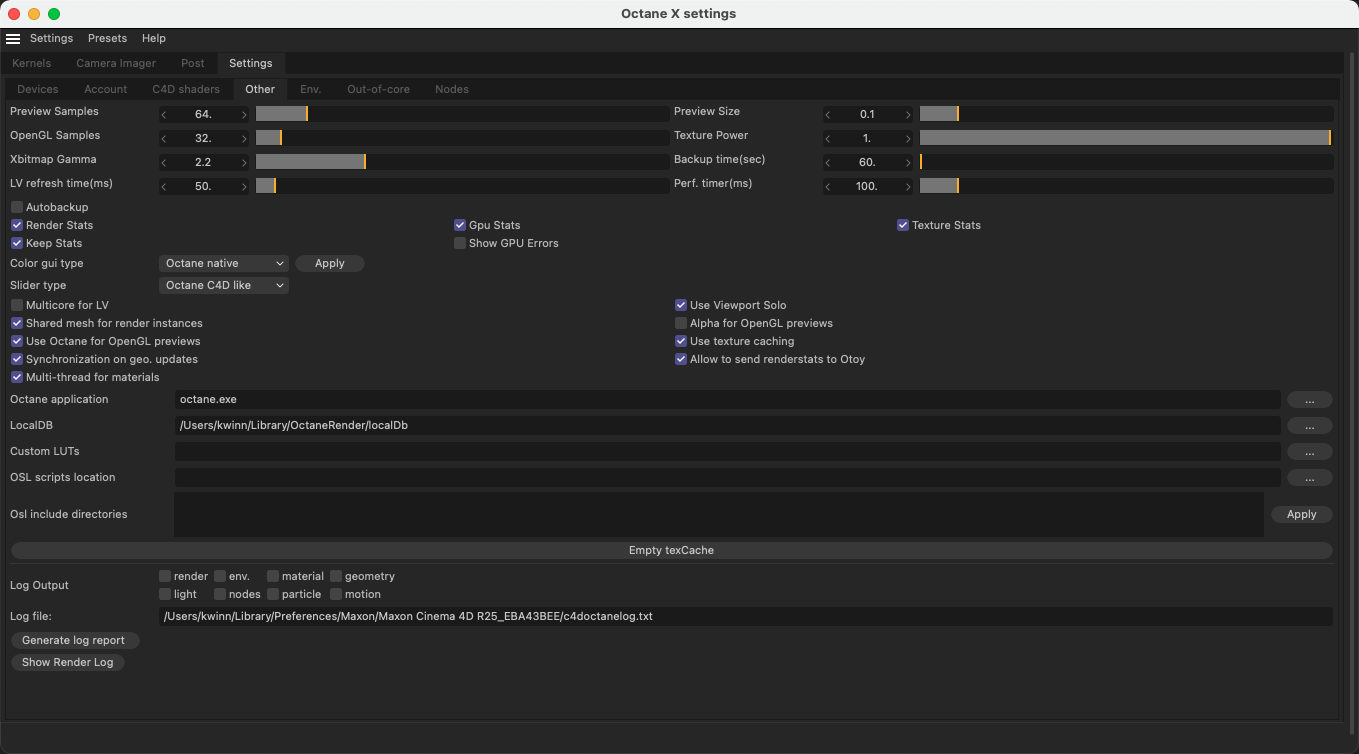1359x754 pixels.
Task: Click the Log file path field
Action: tap(746, 617)
